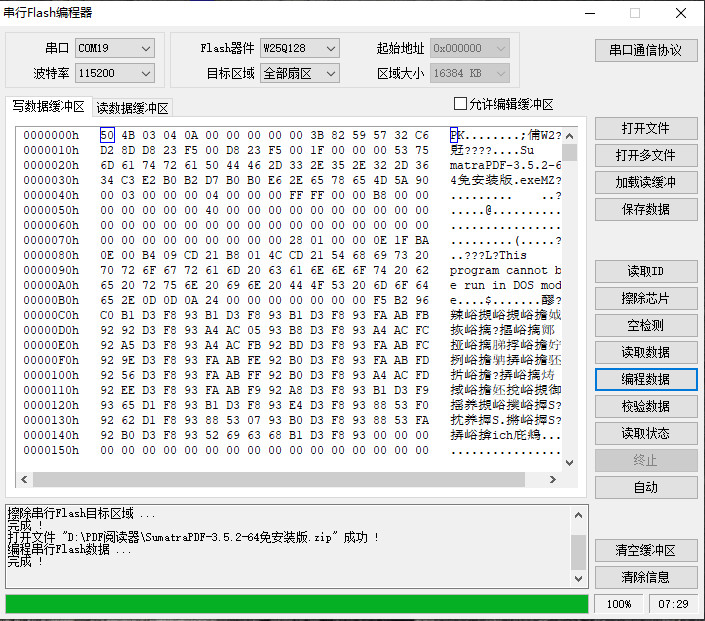This screenshot has width=705, height=621.
Task: Click the log panel scroll down arrow
Action: [x=579, y=579]
